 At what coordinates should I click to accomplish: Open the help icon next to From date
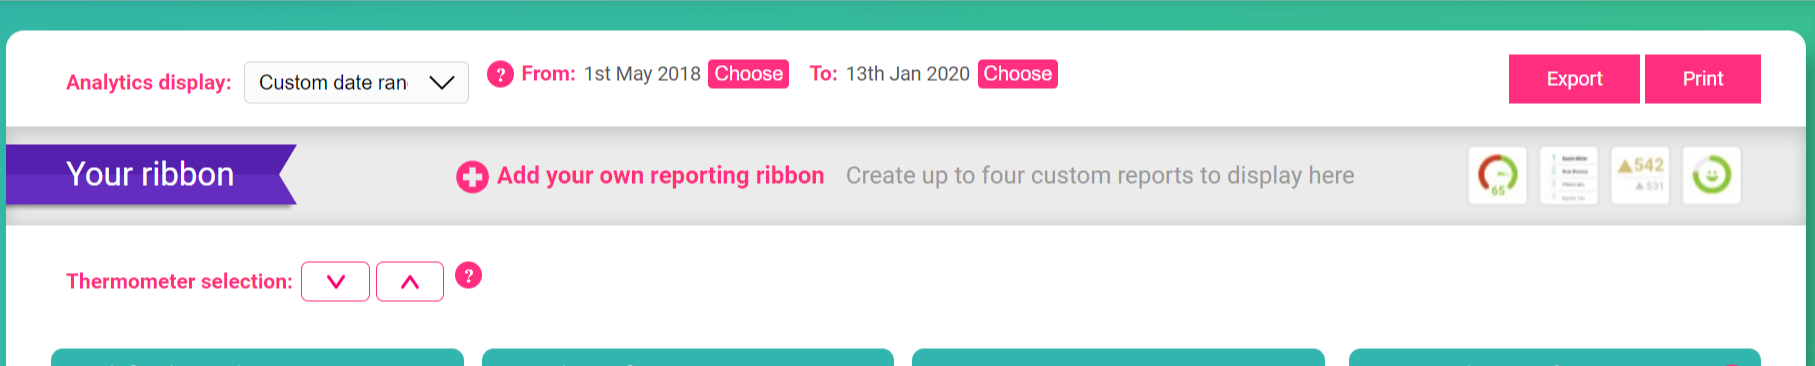500,74
